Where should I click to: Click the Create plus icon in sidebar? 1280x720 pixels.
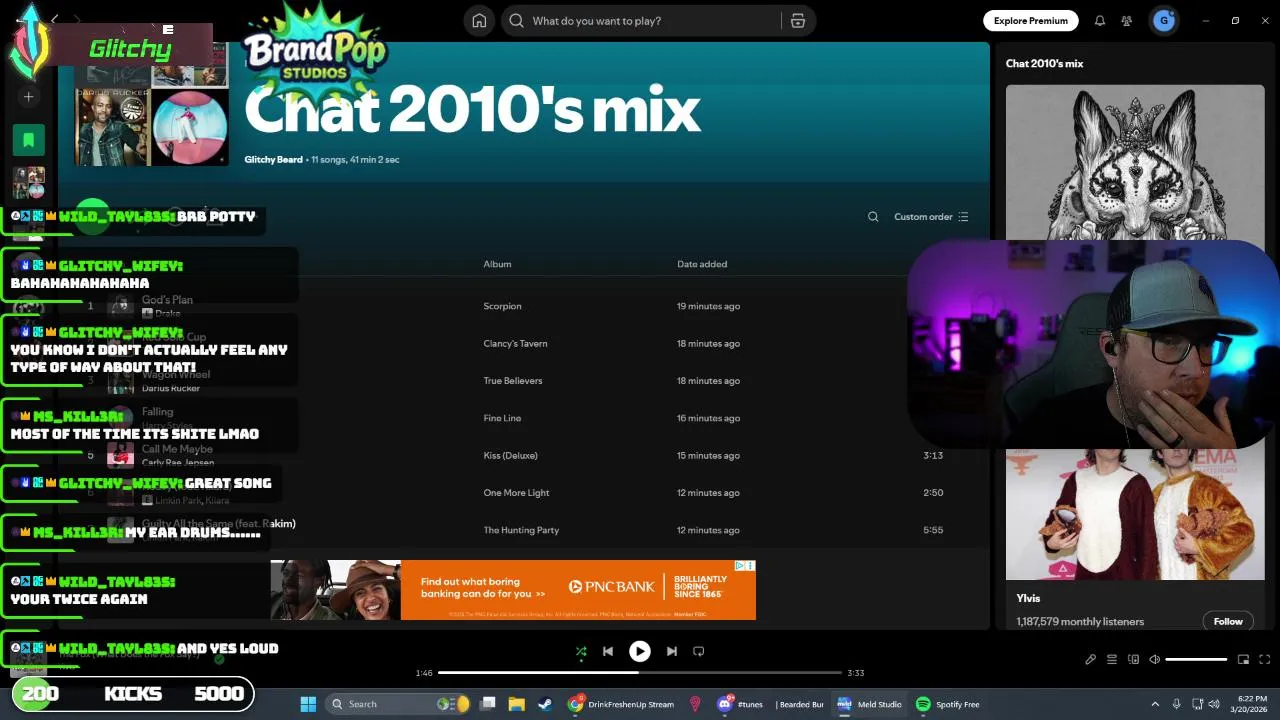tap(29, 97)
